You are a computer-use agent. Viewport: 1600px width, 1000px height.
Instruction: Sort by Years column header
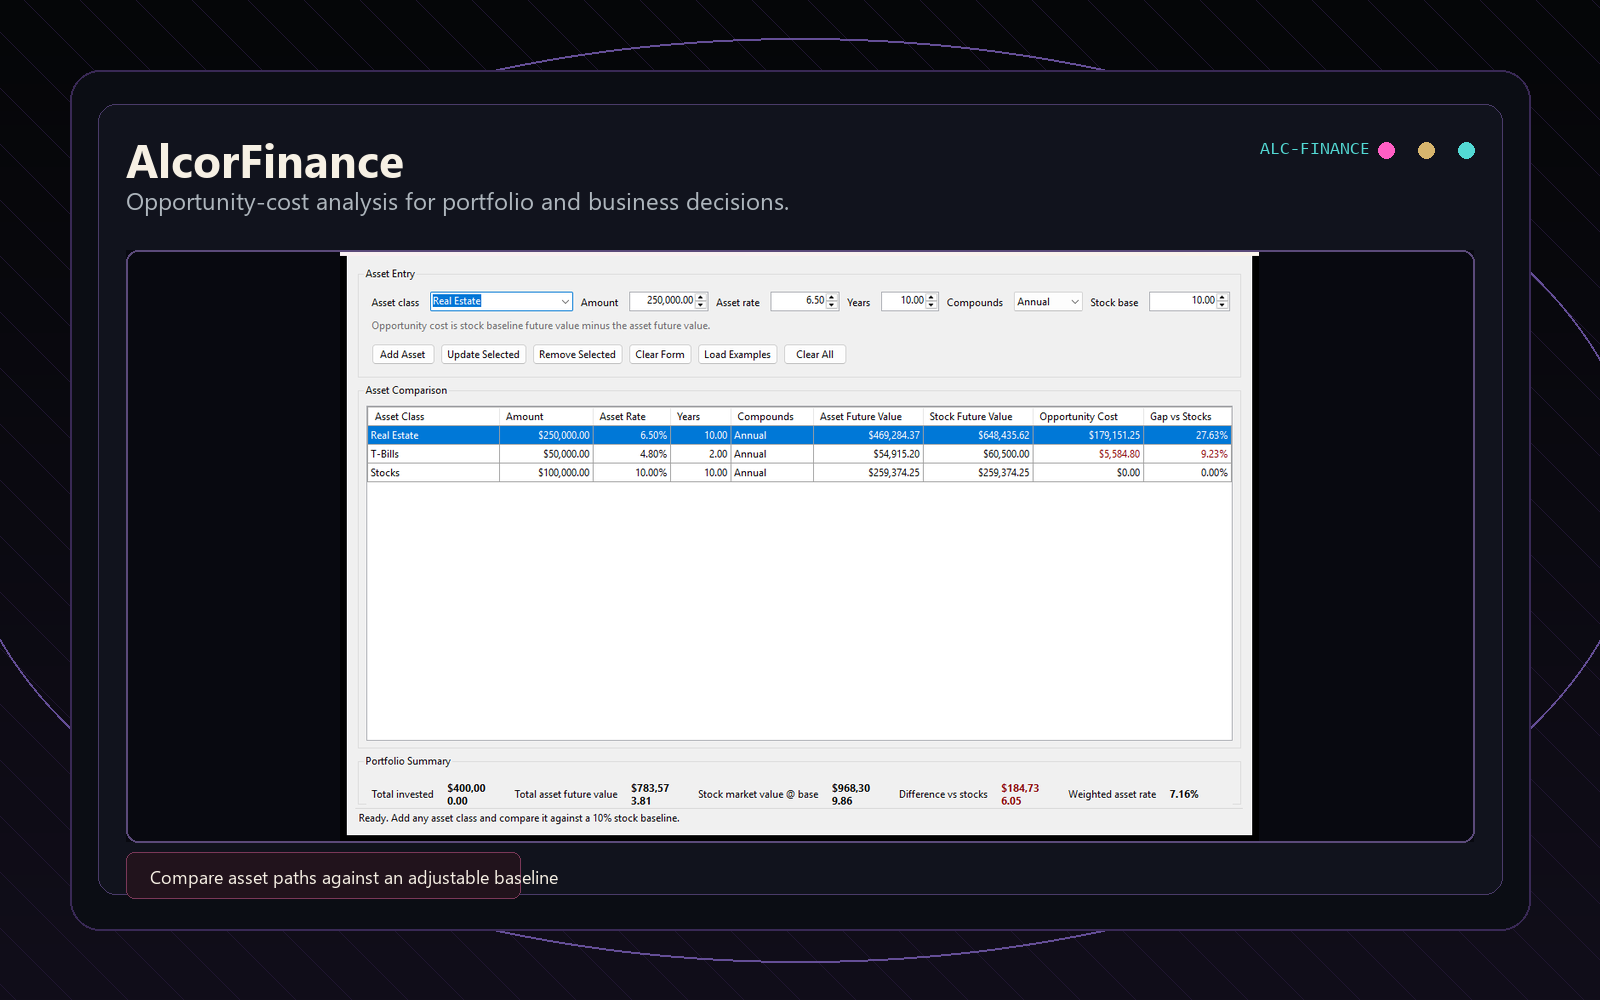pos(701,417)
